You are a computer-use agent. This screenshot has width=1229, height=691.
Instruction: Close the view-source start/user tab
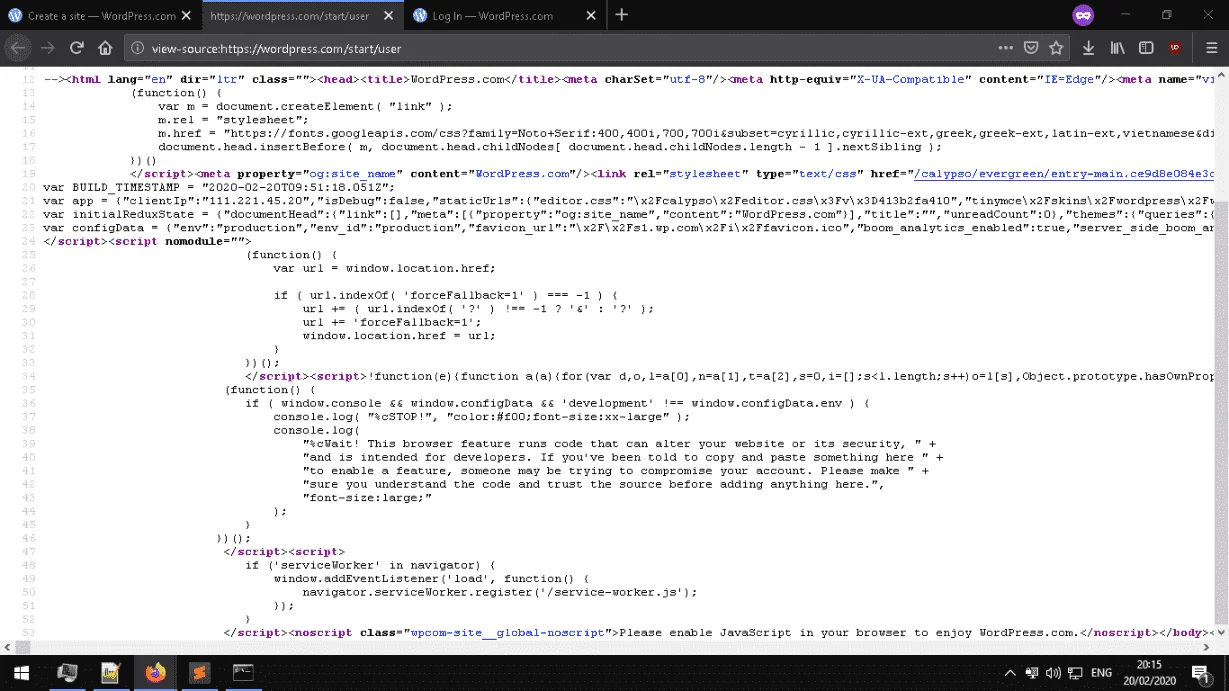388,16
